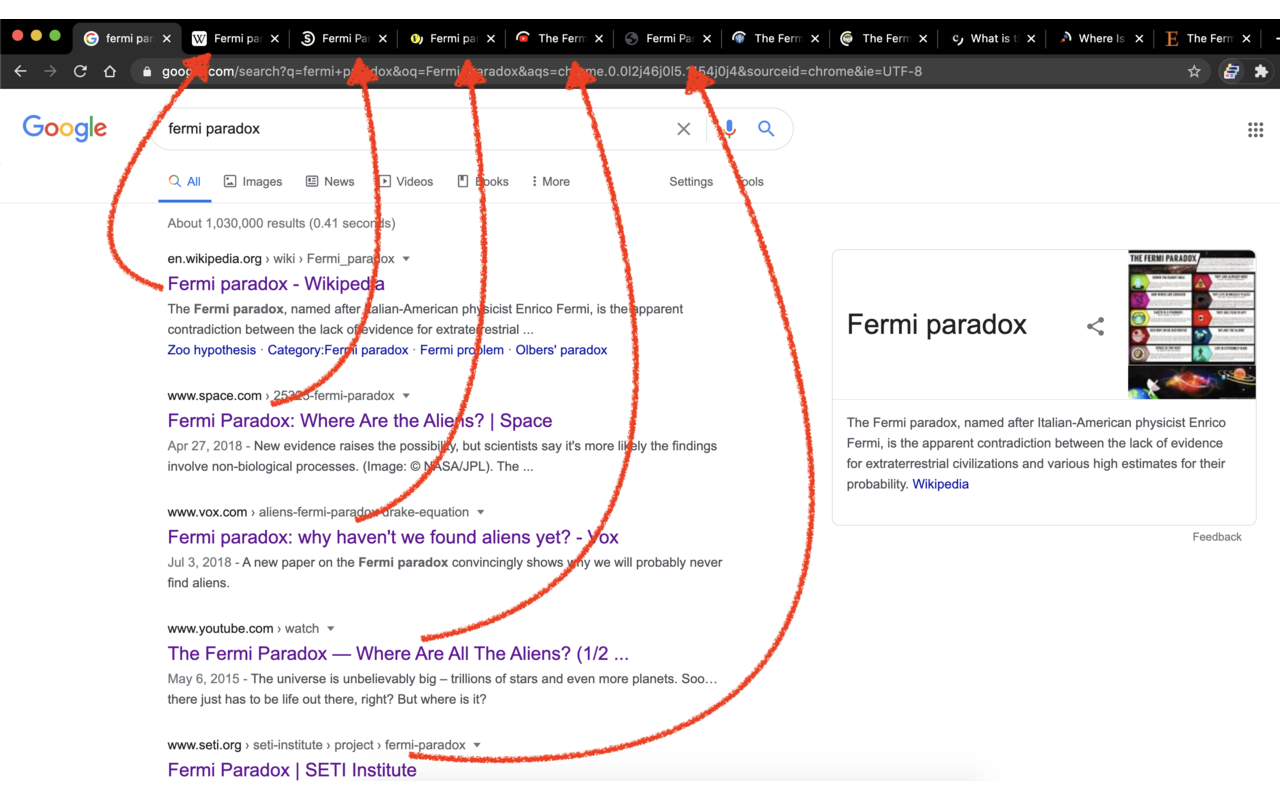Open the Fermi paradox Wikipedia result link
This screenshot has width=1280, height=800.
tap(275, 283)
